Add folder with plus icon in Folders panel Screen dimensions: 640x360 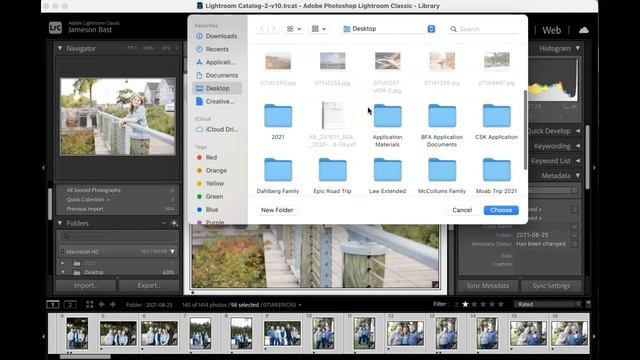pyautogui.click(x=175, y=223)
